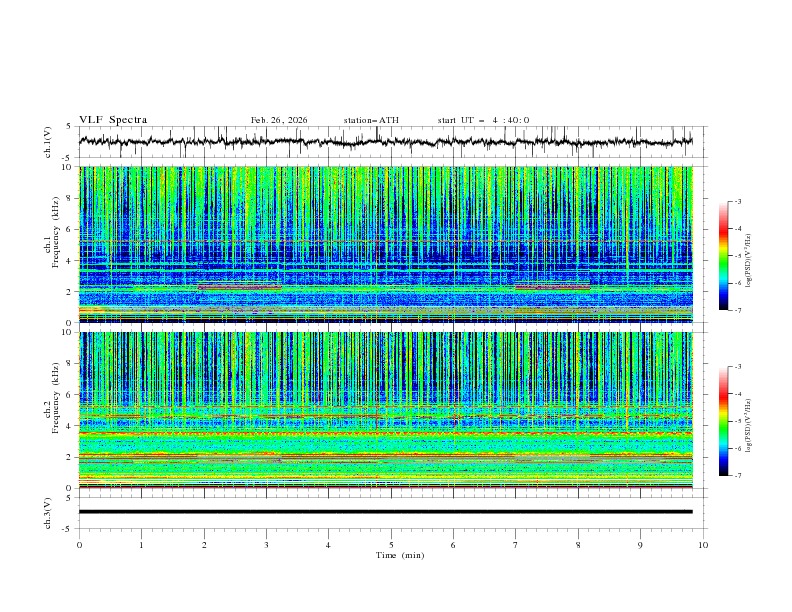Click the ch.2 "Frequency (kHz)" axis label
Screen dimensions: 792x612
(57, 398)
